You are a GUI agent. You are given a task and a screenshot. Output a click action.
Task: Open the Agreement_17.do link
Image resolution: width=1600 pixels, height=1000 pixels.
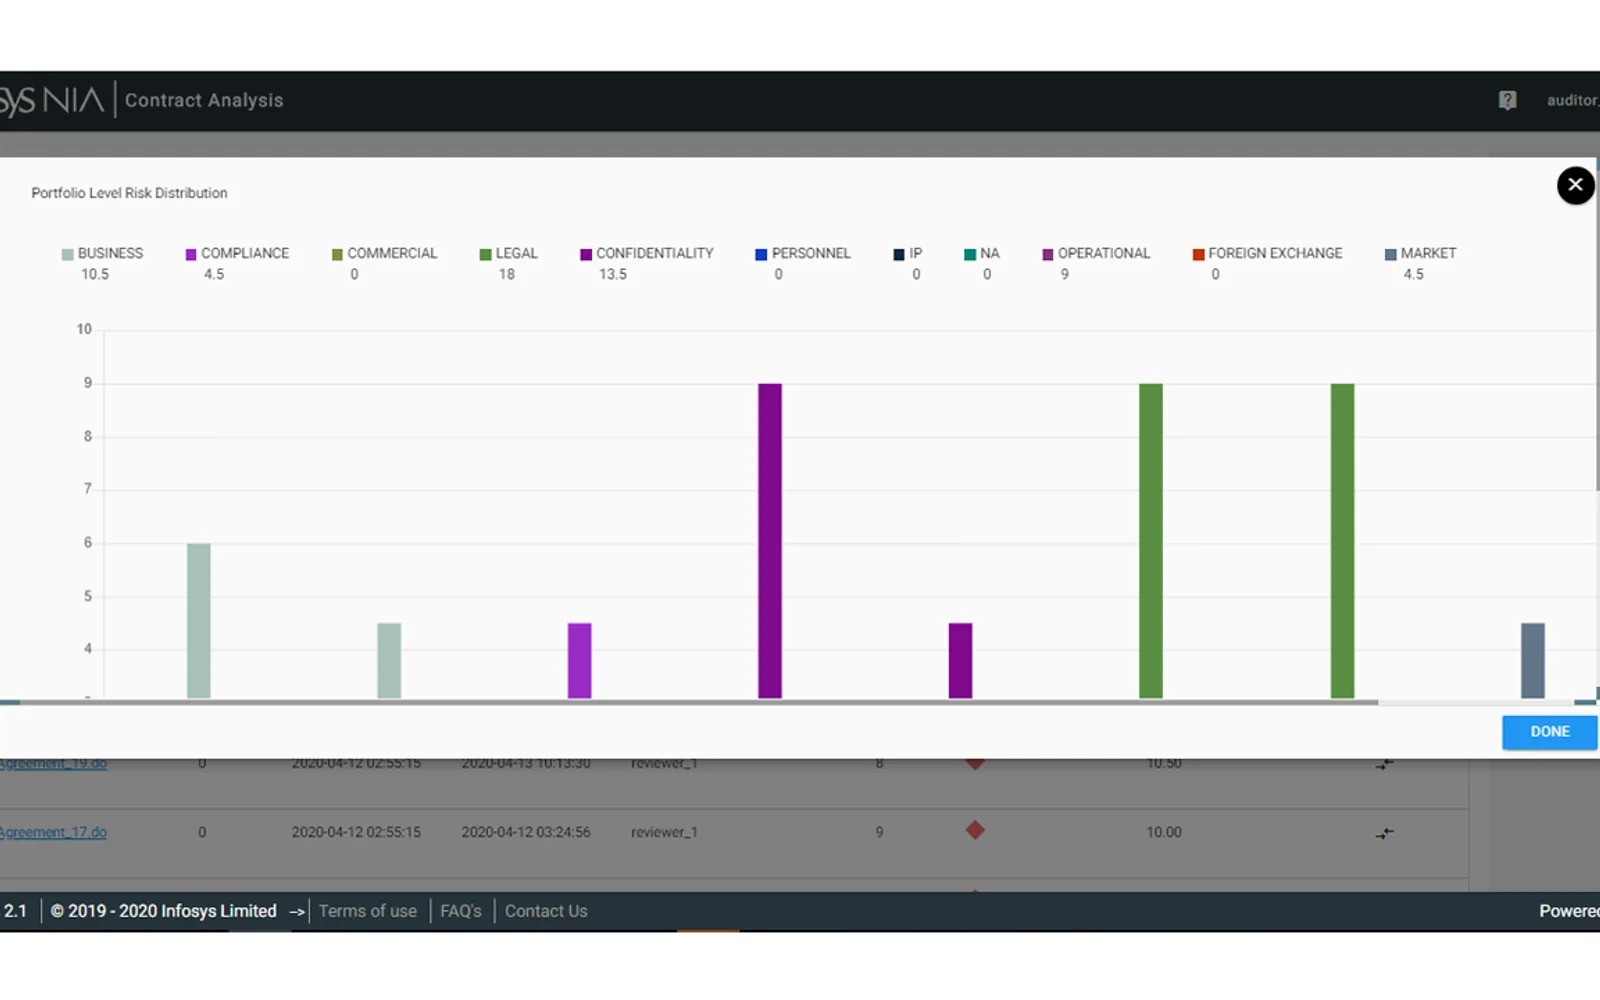[53, 832]
